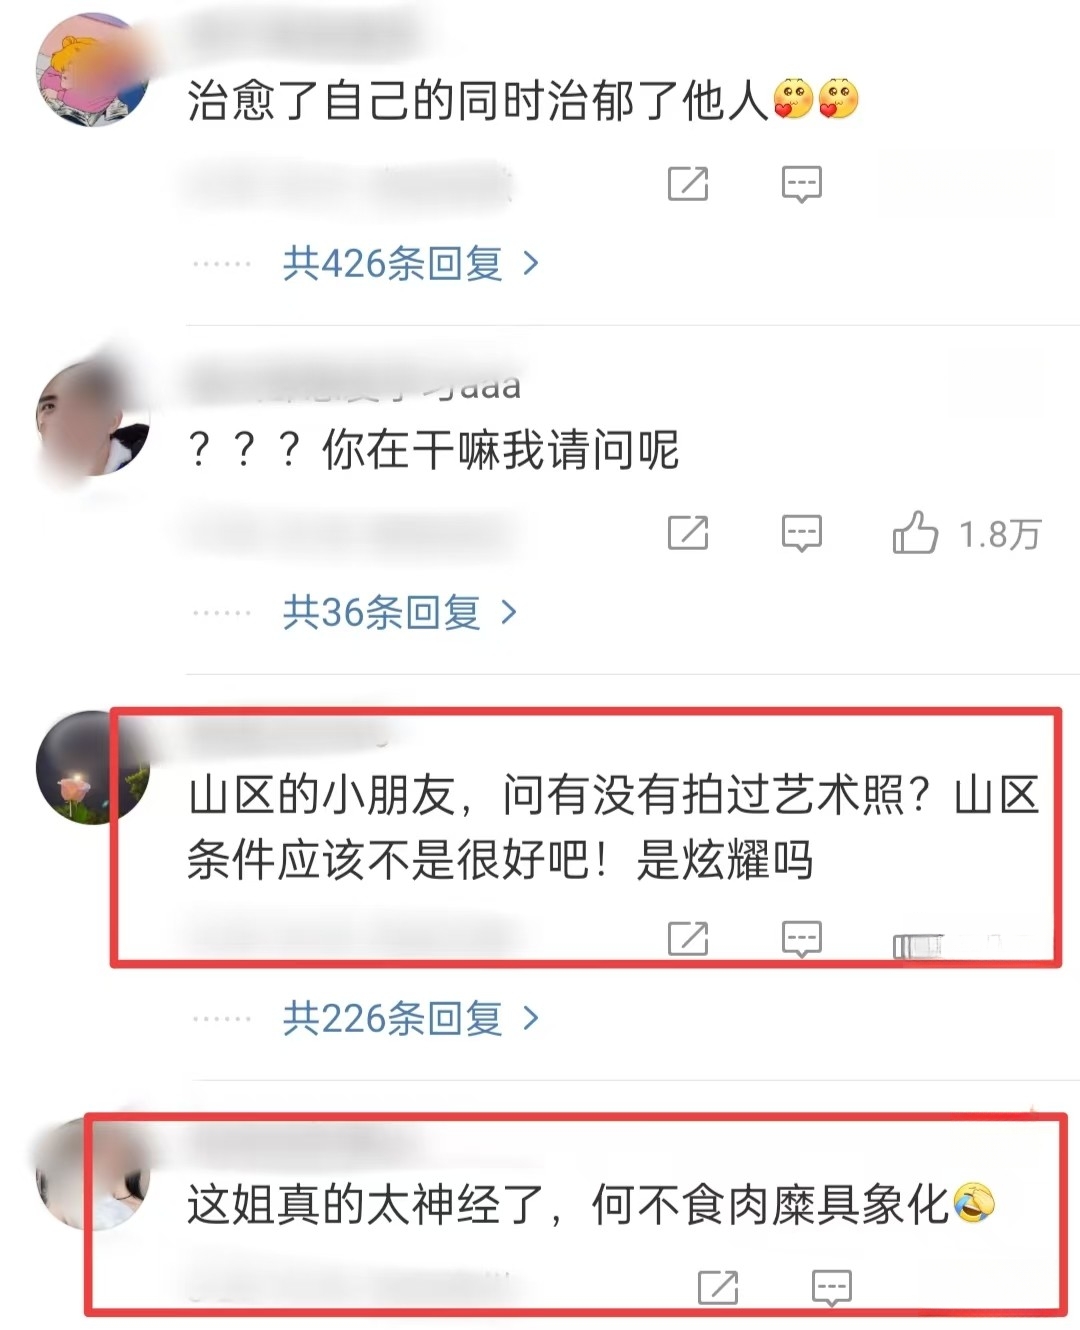Screen dimensions: 1080x1330
Task: Tap the comment text 何不食肉糜具象化
Action: (770, 1204)
